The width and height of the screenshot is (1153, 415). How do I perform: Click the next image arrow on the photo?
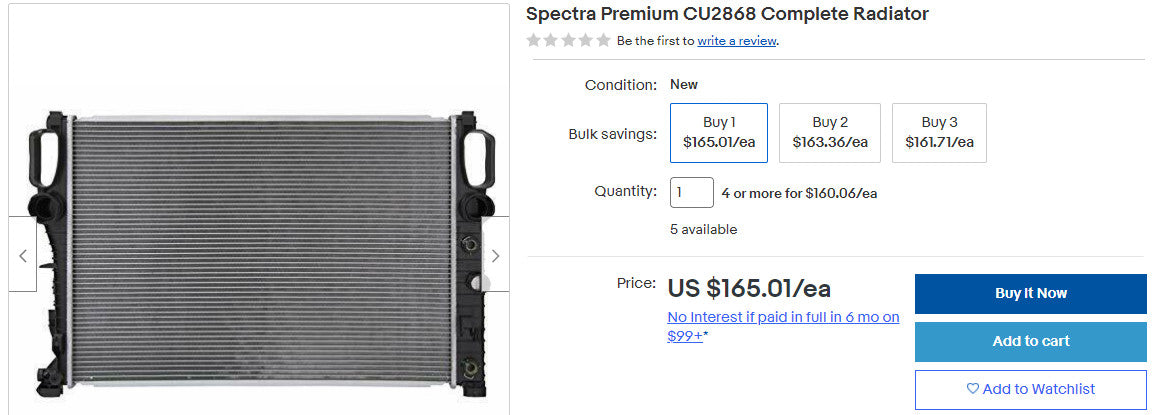point(495,255)
